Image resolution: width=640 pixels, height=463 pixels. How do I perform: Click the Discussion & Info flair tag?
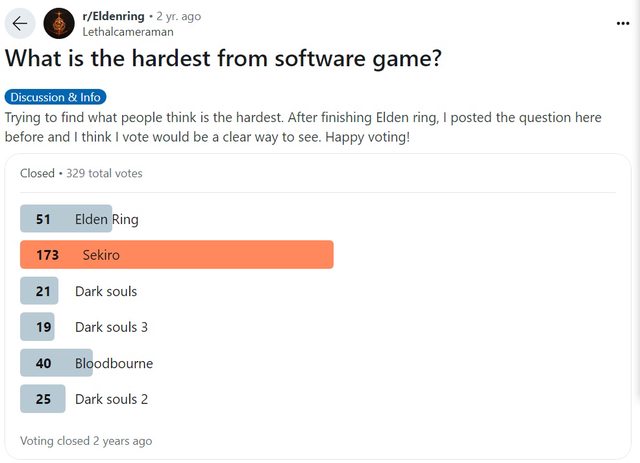(55, 97)
